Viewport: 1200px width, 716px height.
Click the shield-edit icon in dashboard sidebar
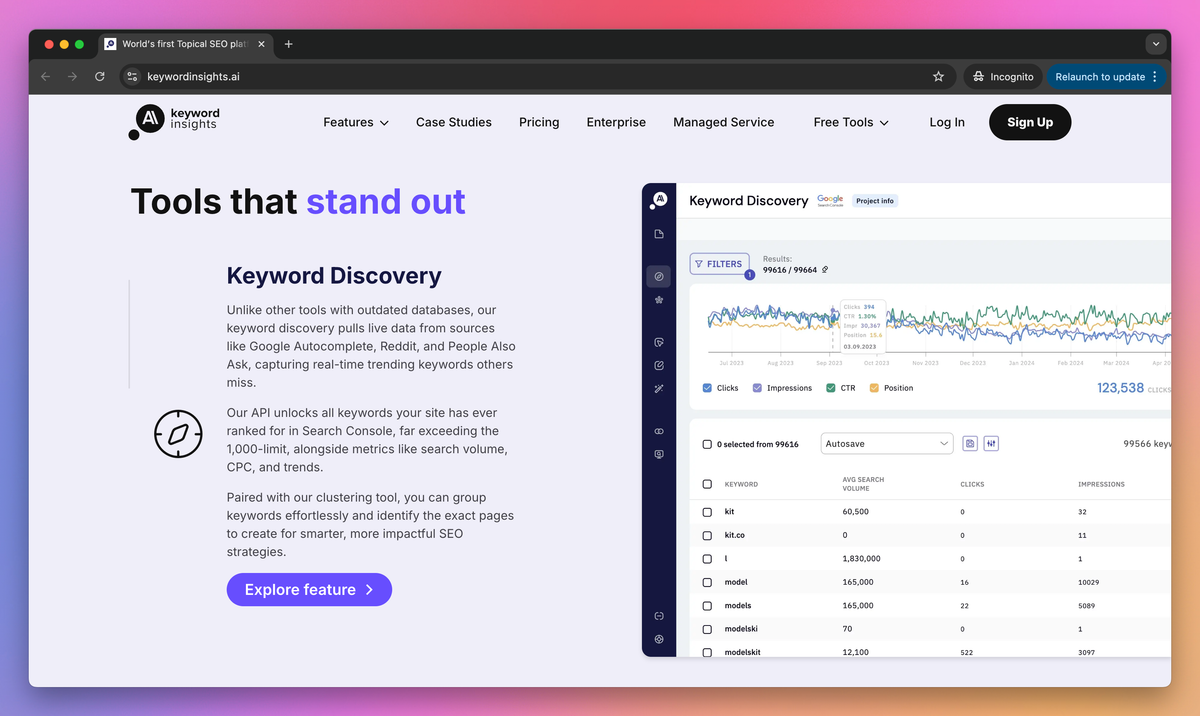click(659, 343)
